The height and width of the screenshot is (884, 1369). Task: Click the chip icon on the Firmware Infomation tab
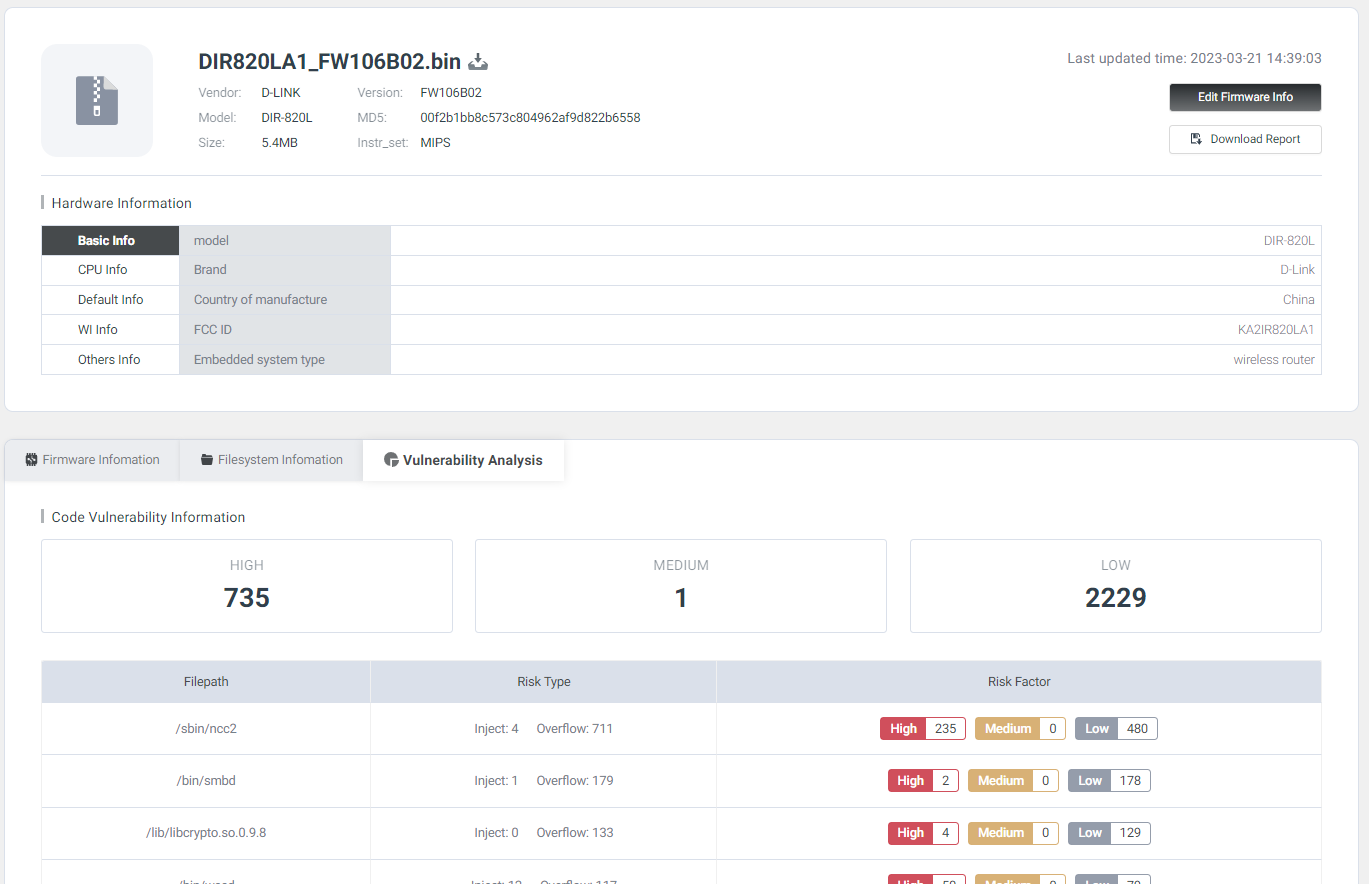click(x=31, y=460)
